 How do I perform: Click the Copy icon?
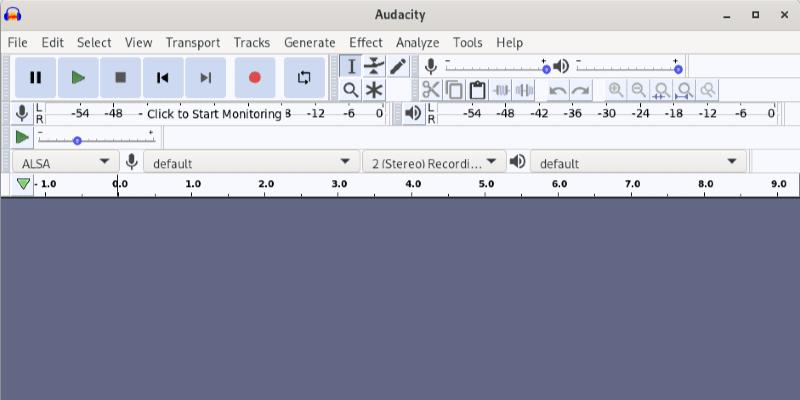point(454,90)
